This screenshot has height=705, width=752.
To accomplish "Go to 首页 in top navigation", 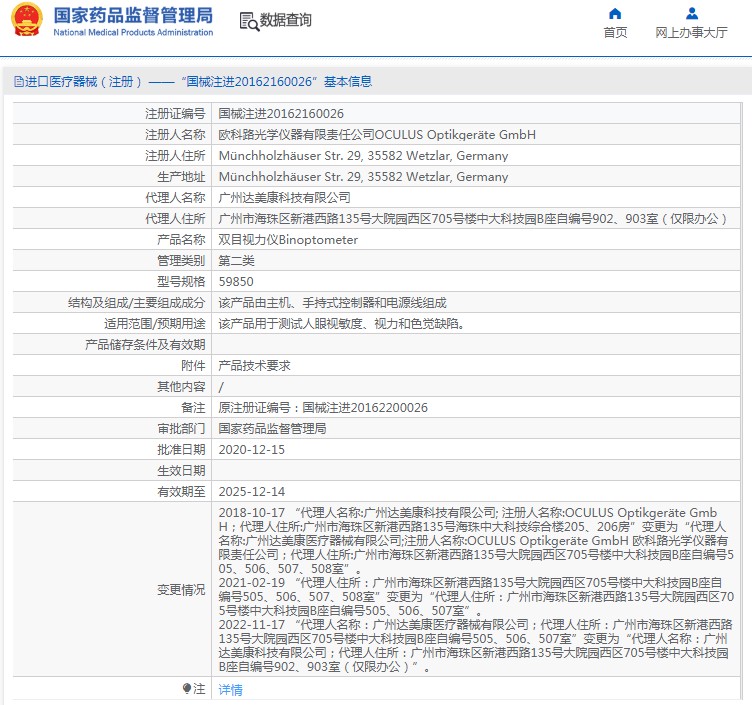I will point(615,33).
